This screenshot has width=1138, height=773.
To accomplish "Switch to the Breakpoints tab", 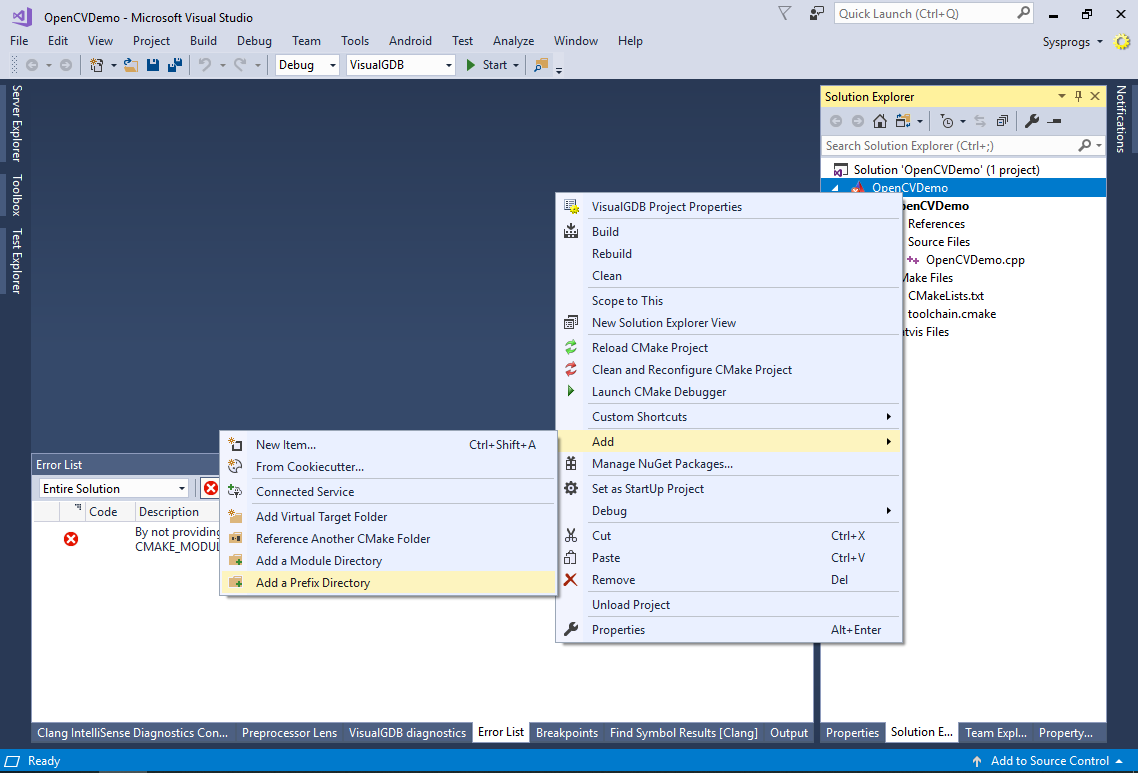I will pos(567,732).
